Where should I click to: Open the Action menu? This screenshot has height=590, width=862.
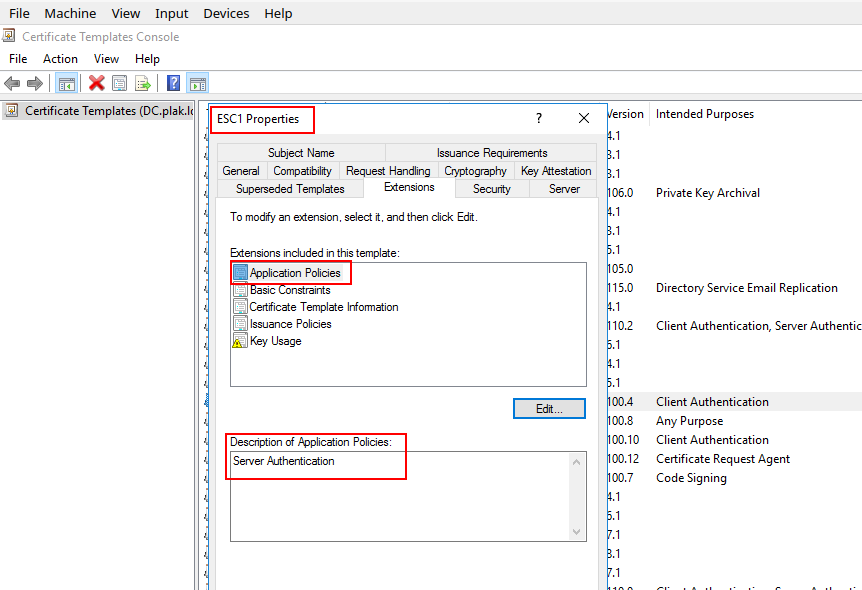pos(60,59)
